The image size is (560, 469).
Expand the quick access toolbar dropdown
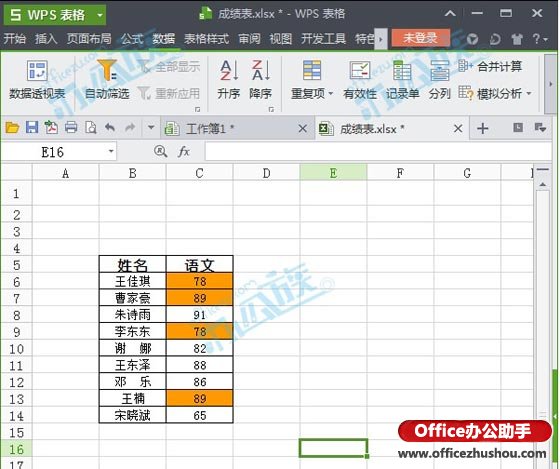point(151,128)
